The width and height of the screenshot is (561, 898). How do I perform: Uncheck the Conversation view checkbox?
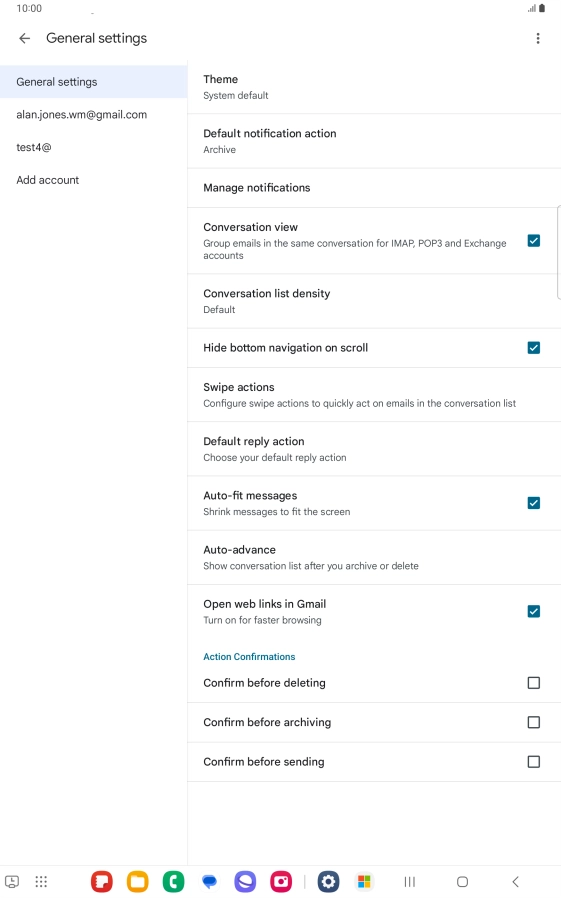pos(534,241)
